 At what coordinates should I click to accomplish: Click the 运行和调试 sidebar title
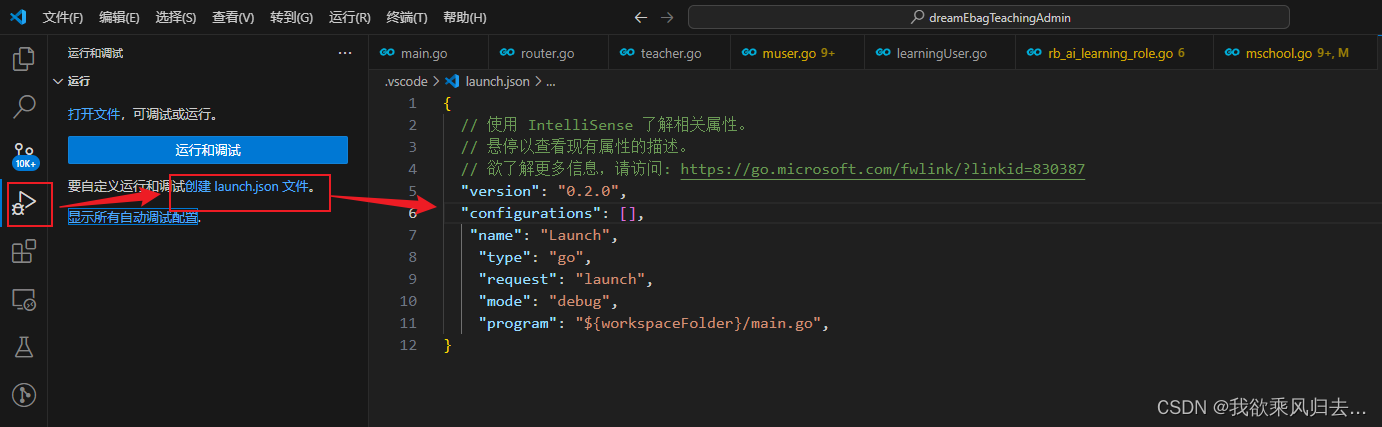[x=96, y=53]
